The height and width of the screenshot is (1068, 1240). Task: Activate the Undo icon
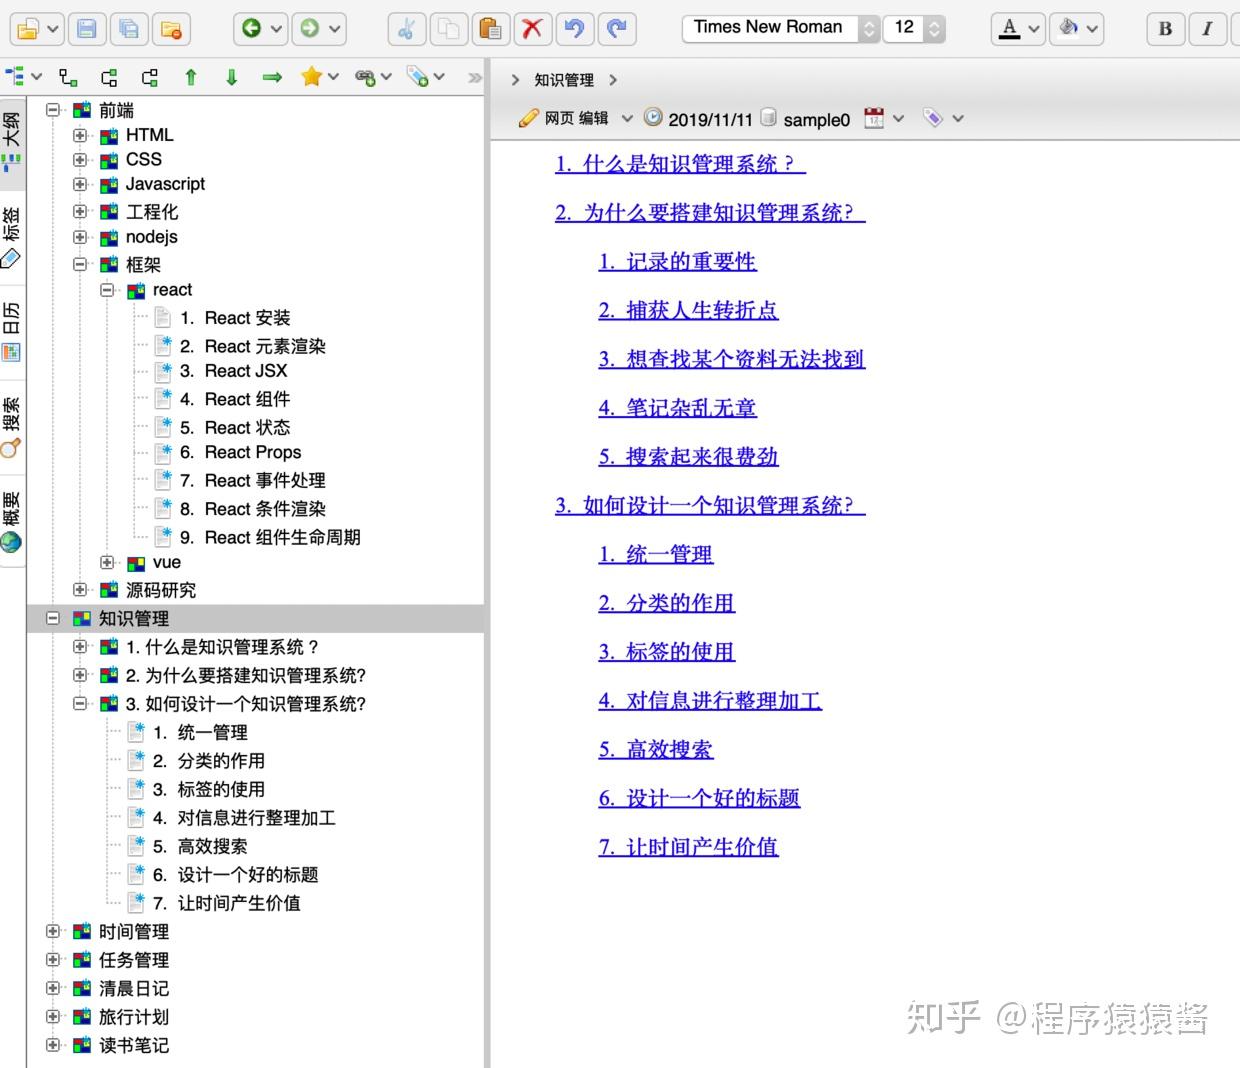tap(574, 28)
